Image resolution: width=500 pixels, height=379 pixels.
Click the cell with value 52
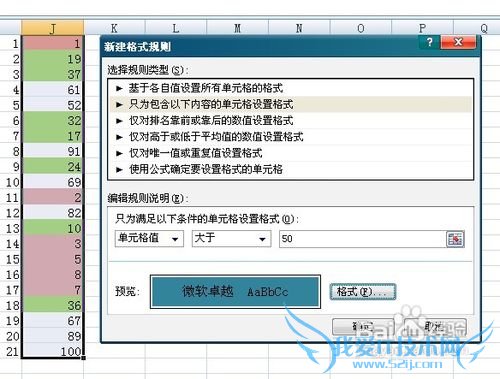[53, 105]
